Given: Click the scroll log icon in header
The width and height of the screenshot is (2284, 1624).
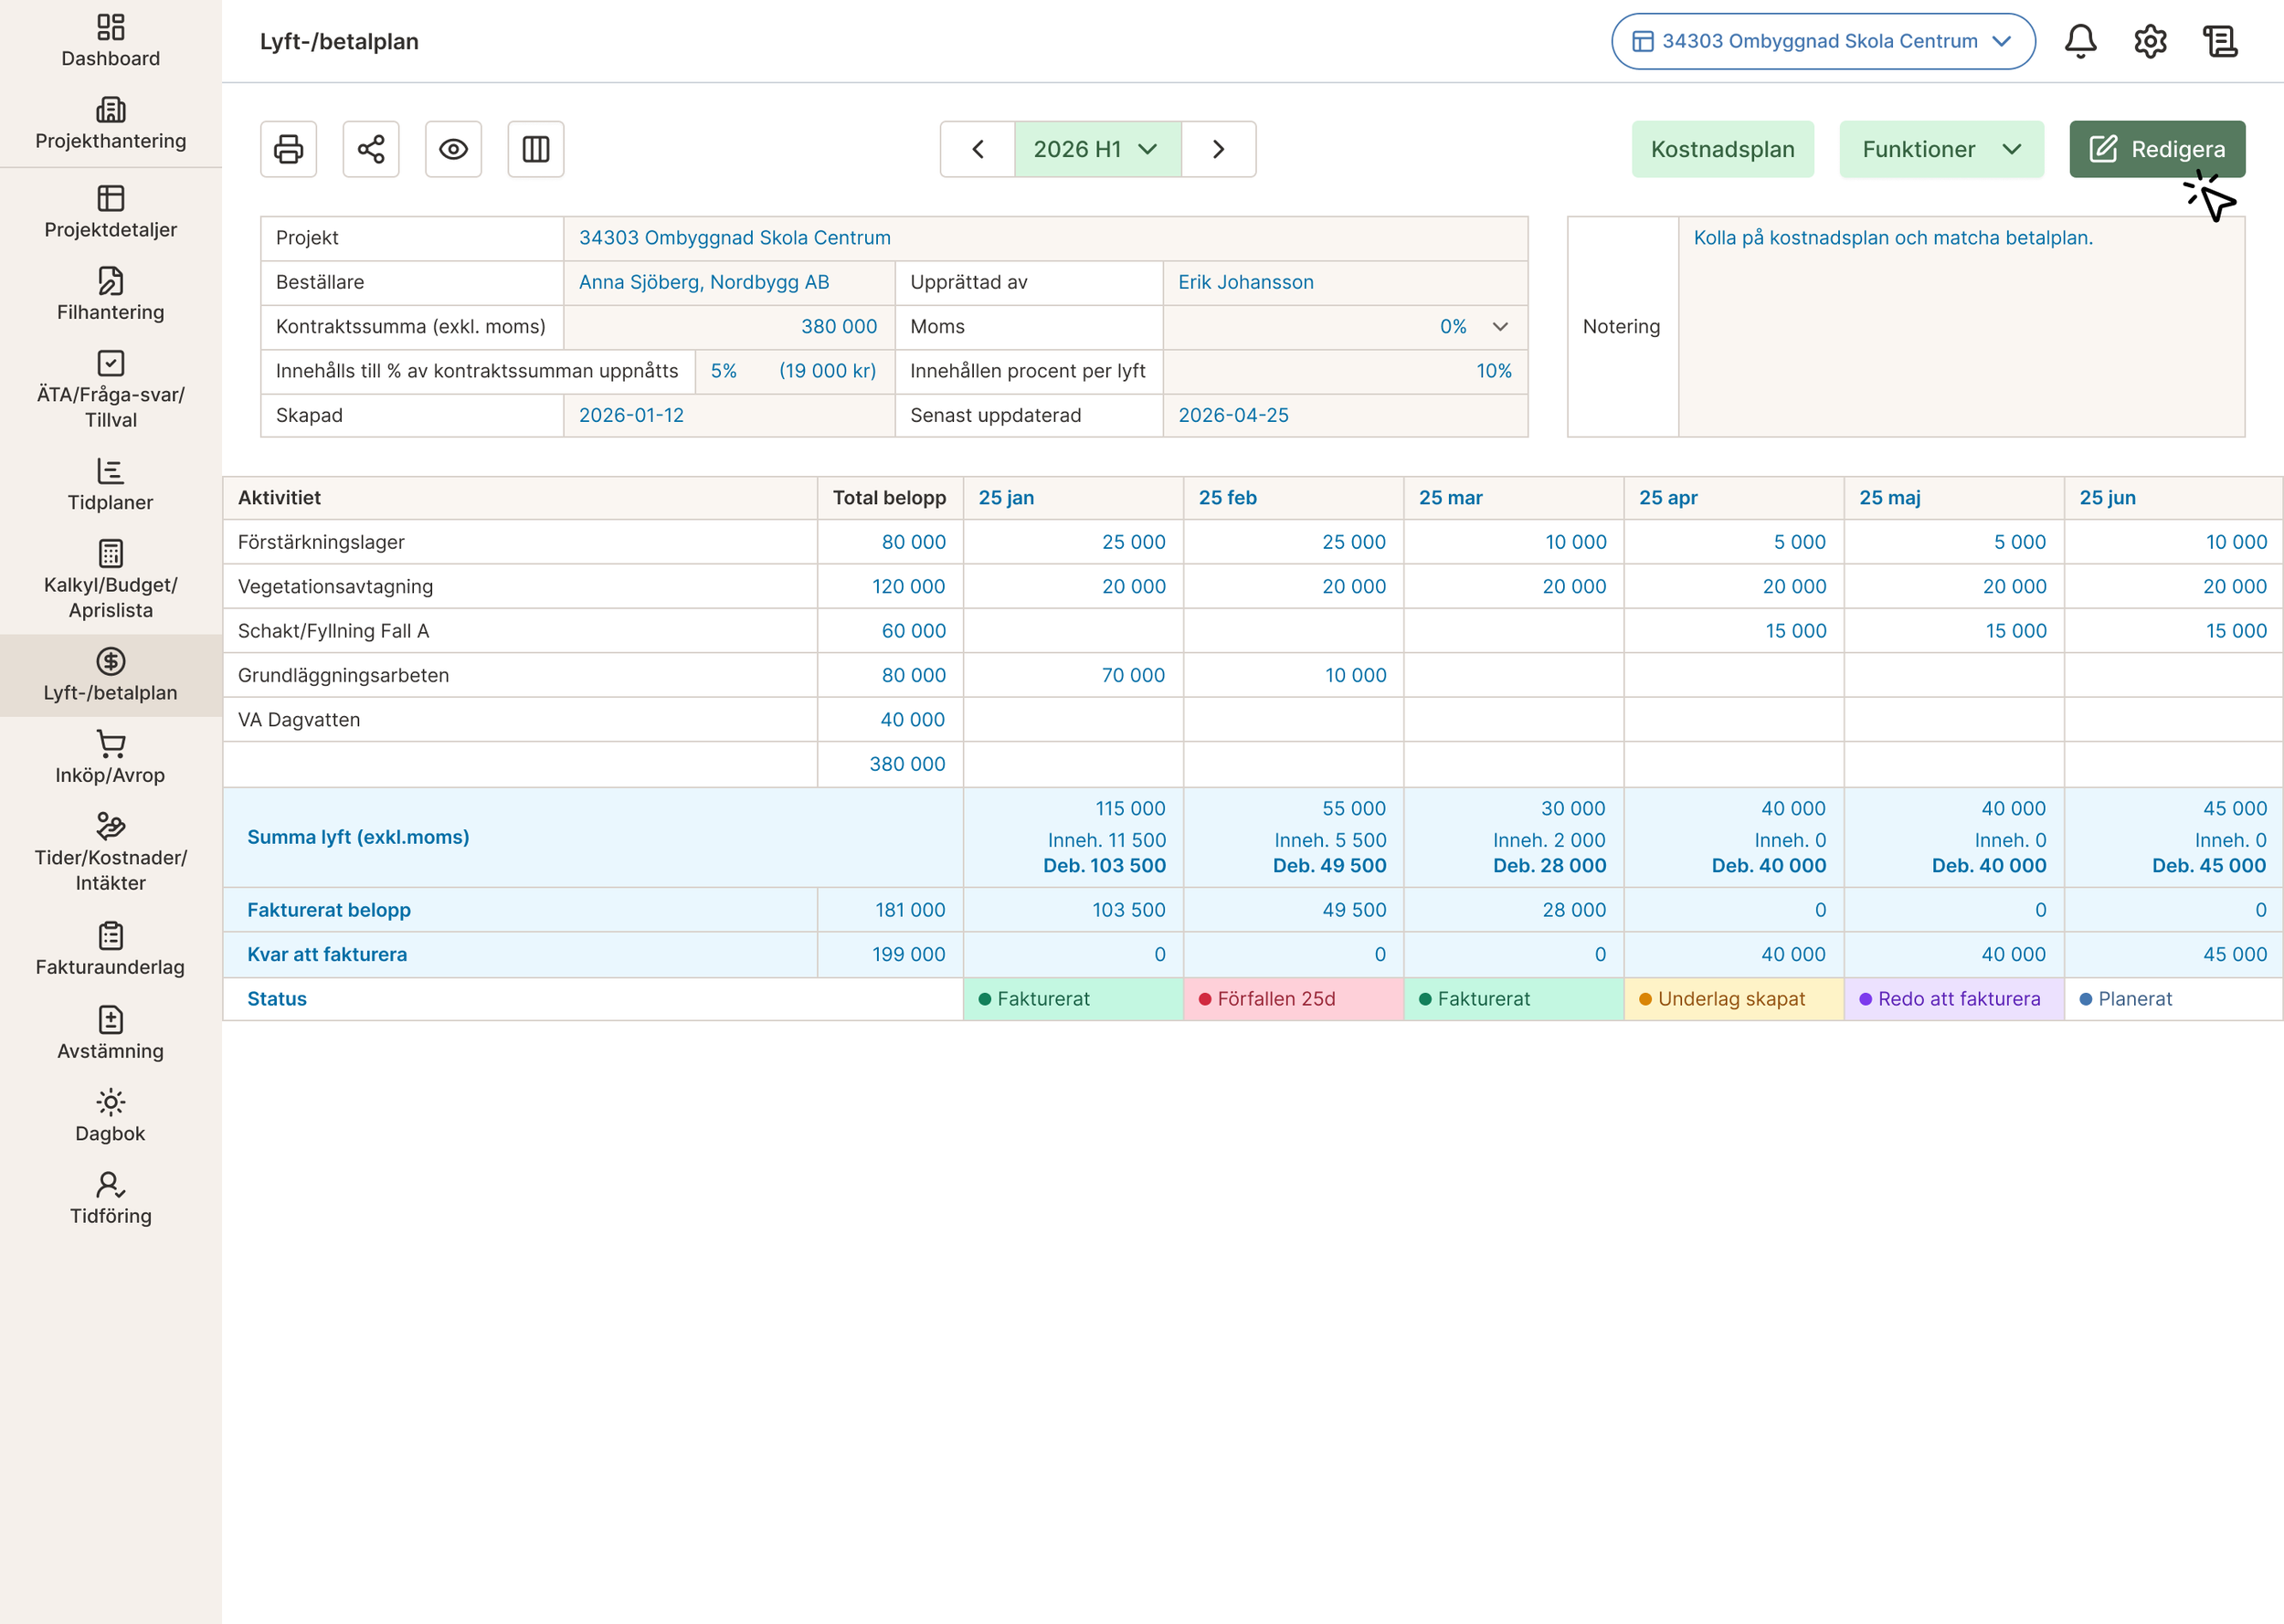Looking at the screenshot, I should click(2220, 41).
